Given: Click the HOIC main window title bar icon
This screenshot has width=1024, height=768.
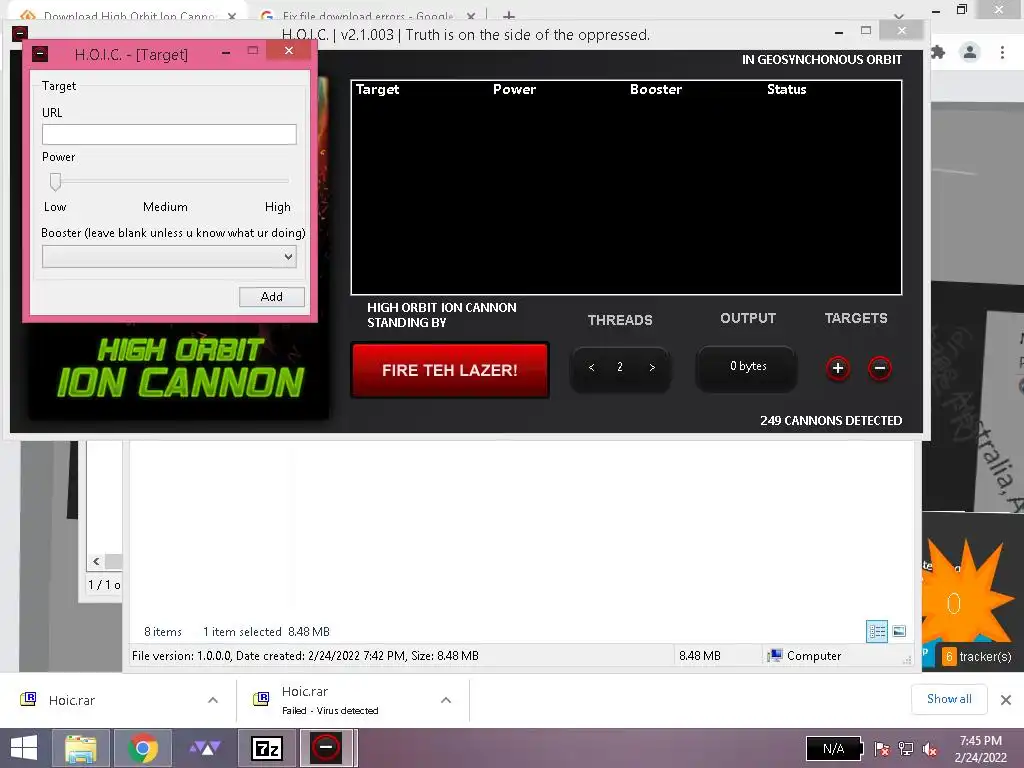Looking at the screenshot, I should tap(20, 33).
